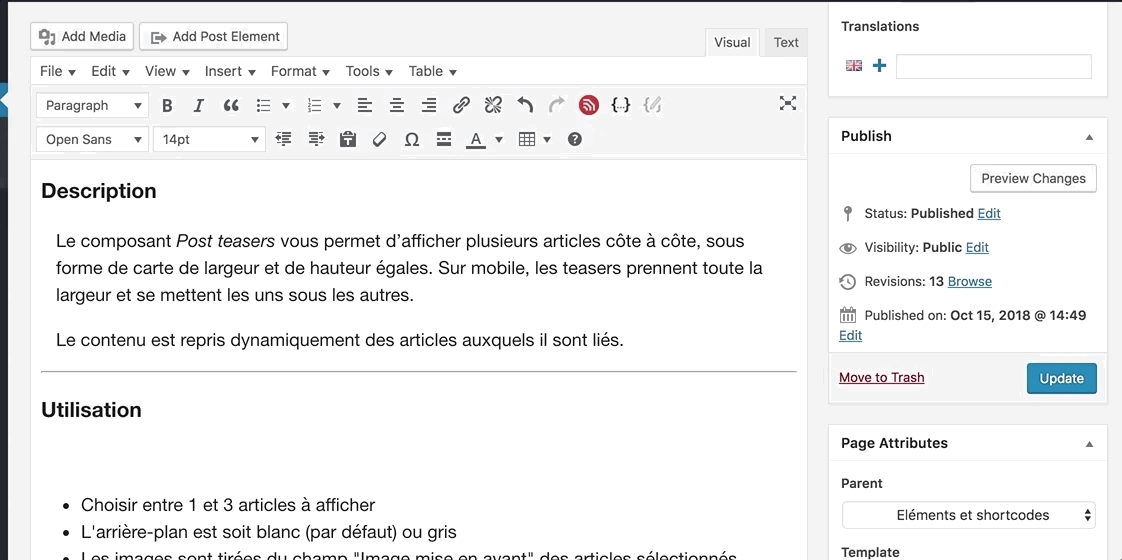Center-align the text
Viewport: 1122px width, 560px height.
pyautogui.click(x=397, y=106)
